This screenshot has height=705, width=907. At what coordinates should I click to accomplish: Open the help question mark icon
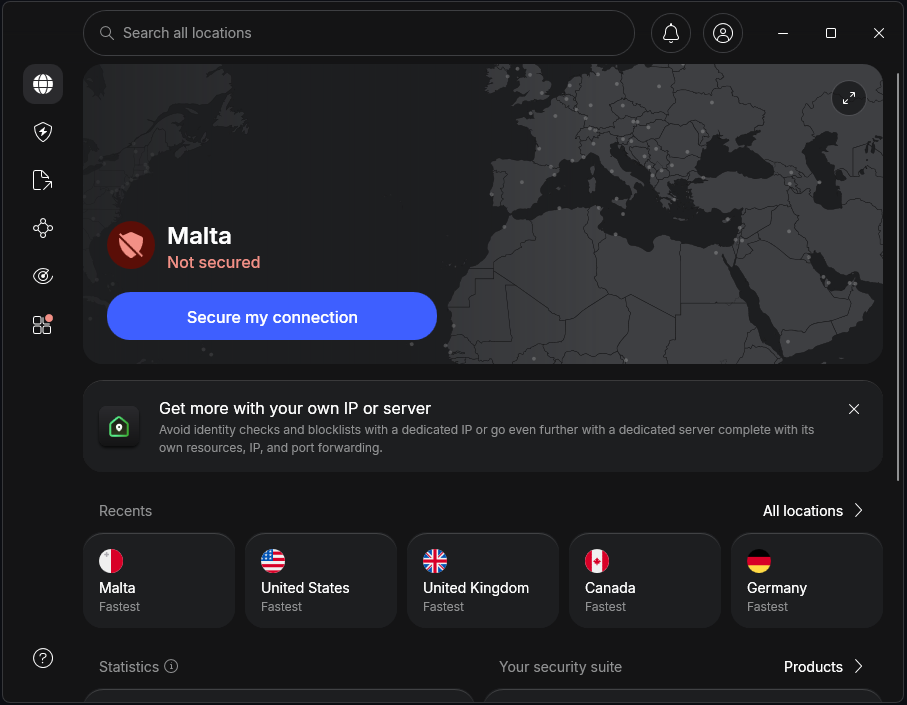pos(43,658)
